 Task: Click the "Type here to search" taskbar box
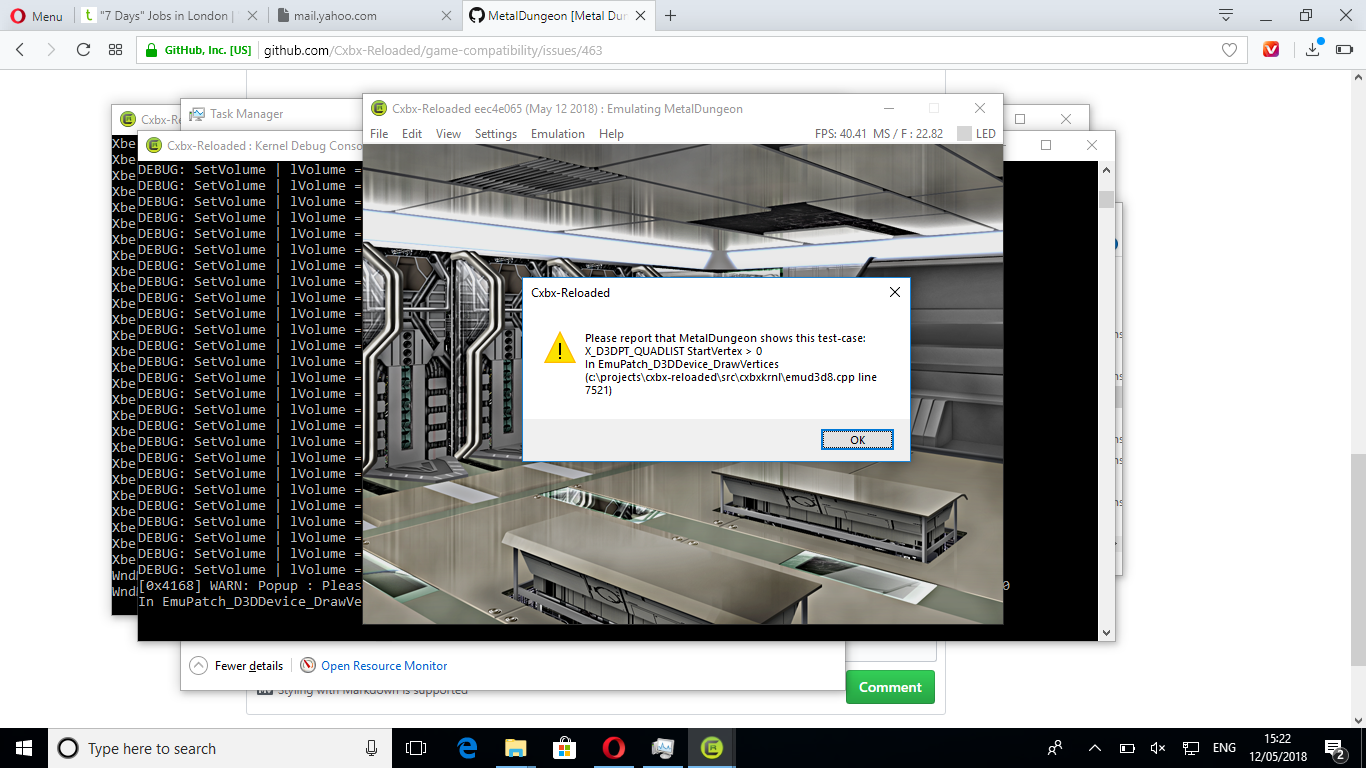tap(220, 748)
